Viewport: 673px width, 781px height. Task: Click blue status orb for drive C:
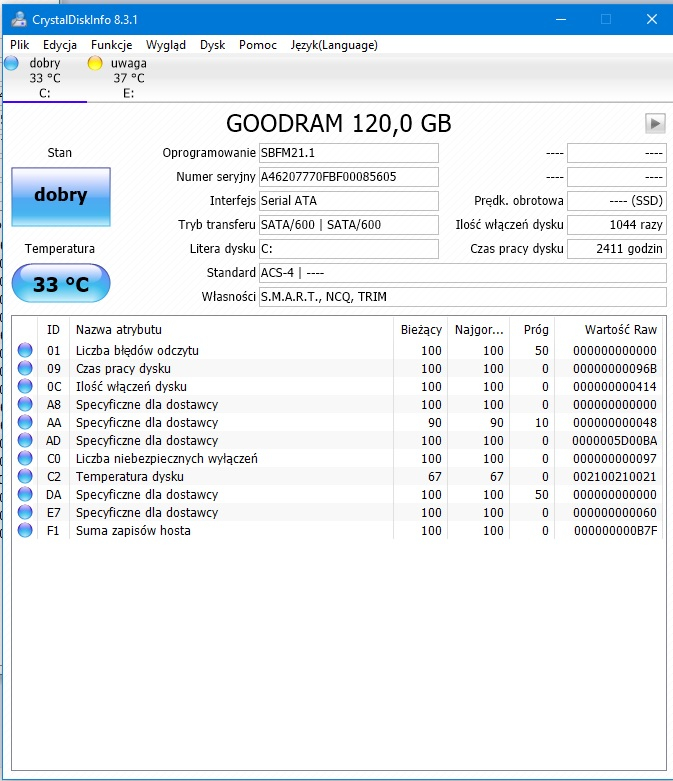click(11, 63)
